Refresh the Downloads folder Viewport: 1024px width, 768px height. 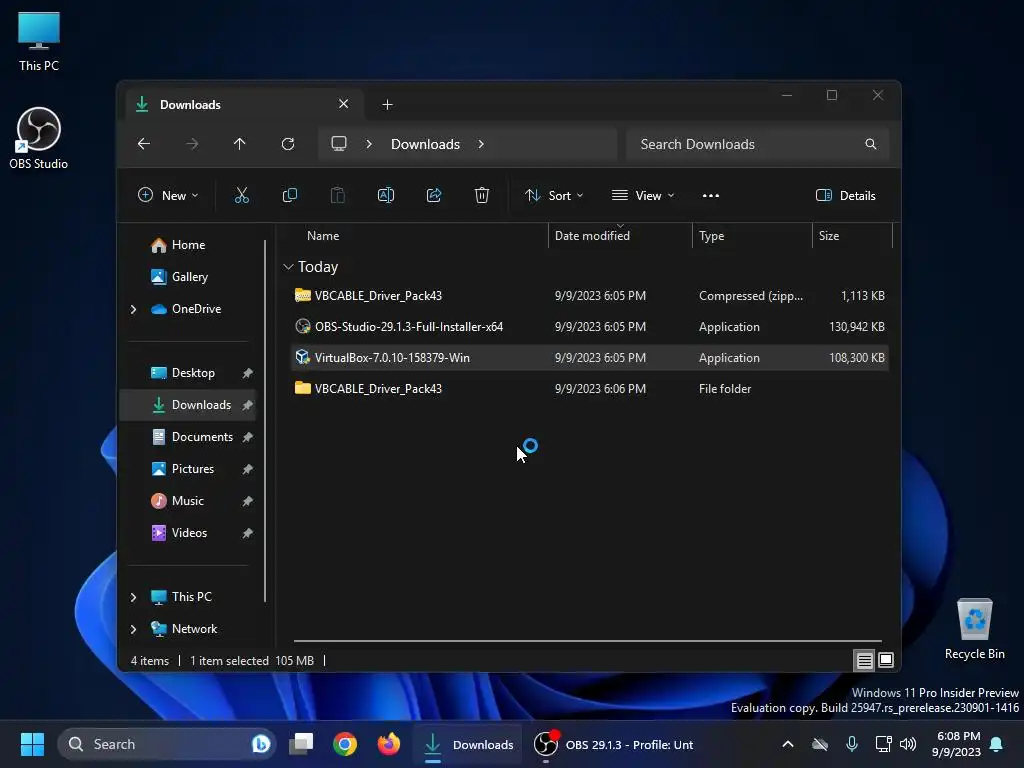click(x=288, y=144)
